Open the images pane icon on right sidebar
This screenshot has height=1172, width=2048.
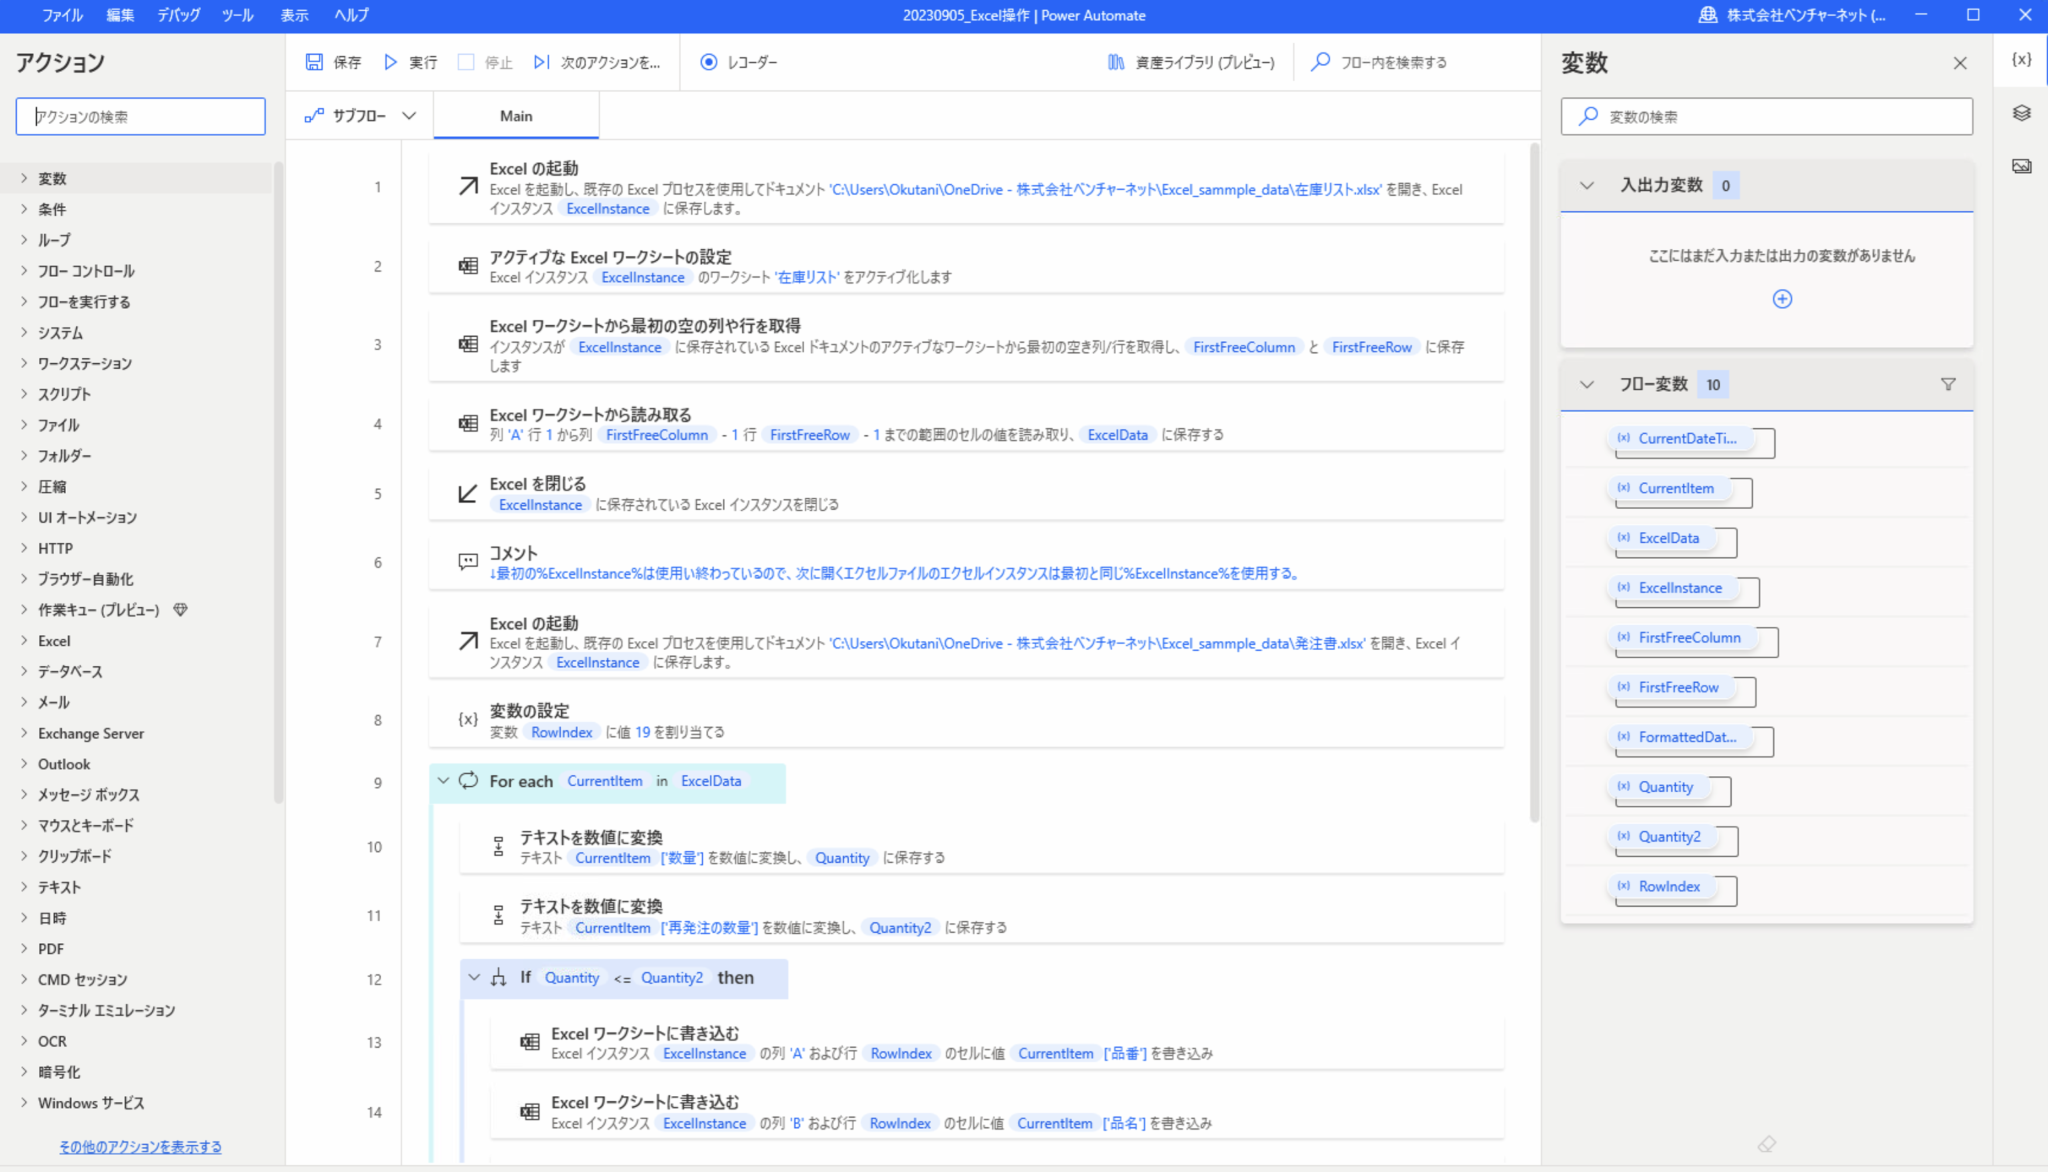click(x=2021, y=167)
